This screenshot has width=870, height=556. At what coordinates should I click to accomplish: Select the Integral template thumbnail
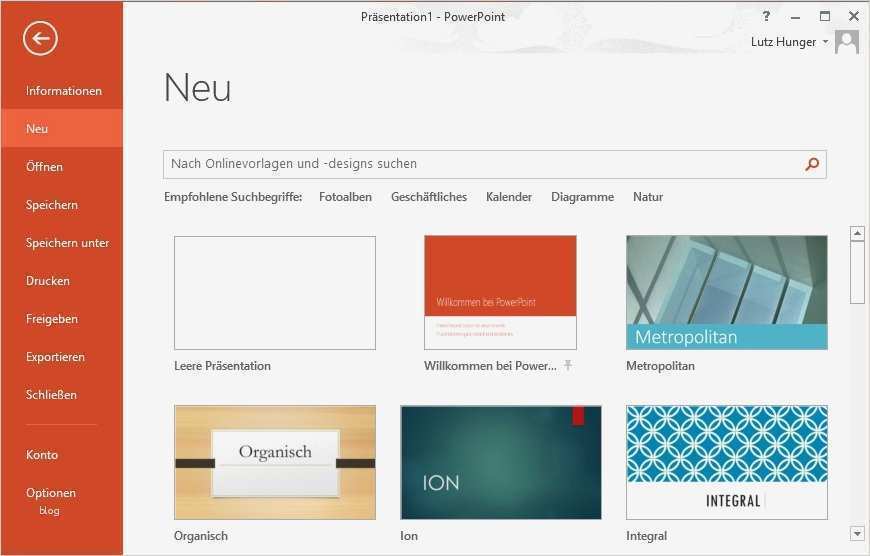coord(727,462)
